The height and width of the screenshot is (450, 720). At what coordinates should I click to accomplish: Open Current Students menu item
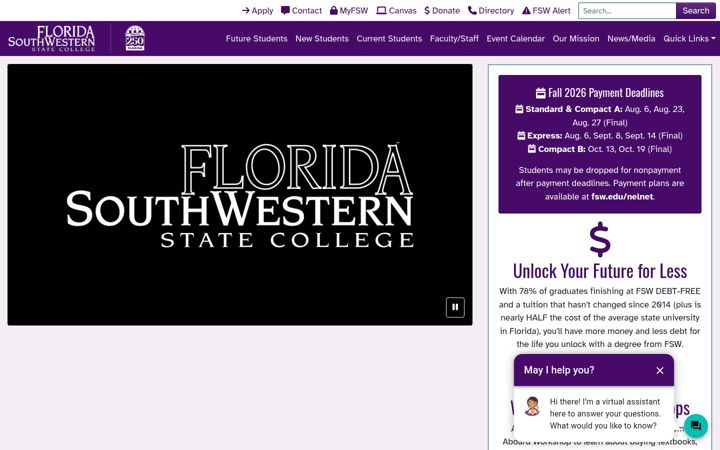tap(389, 39)
